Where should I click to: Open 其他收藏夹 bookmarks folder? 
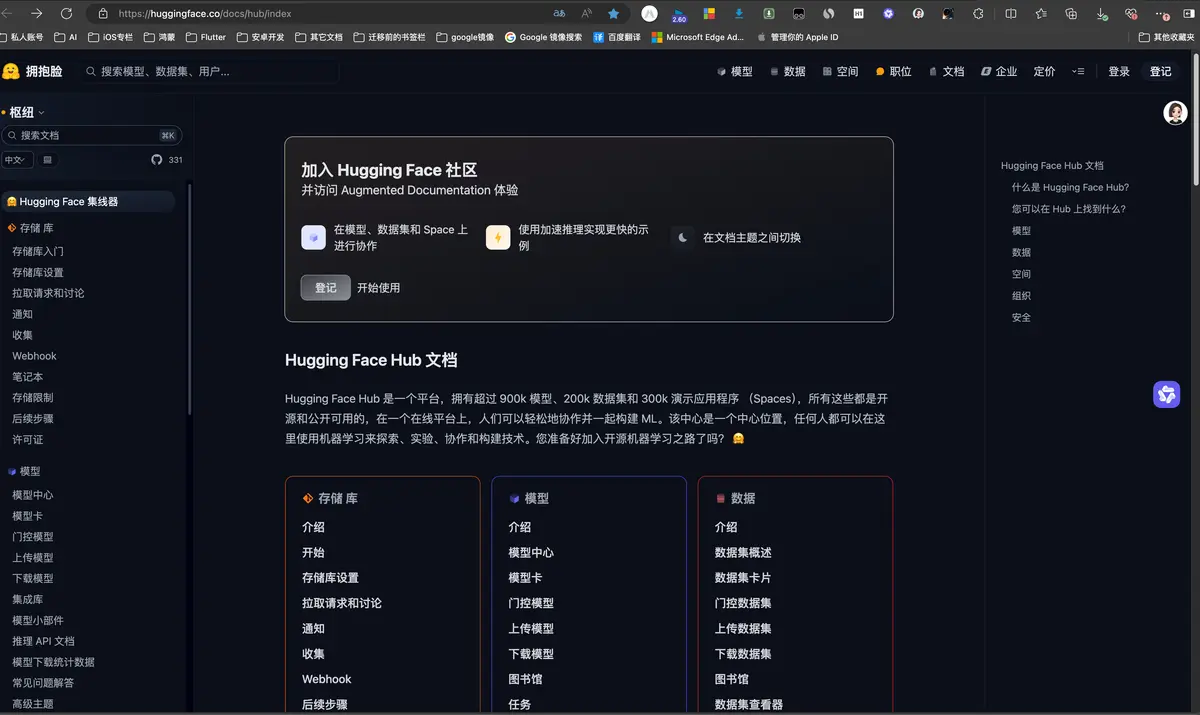pos(1165,37)
